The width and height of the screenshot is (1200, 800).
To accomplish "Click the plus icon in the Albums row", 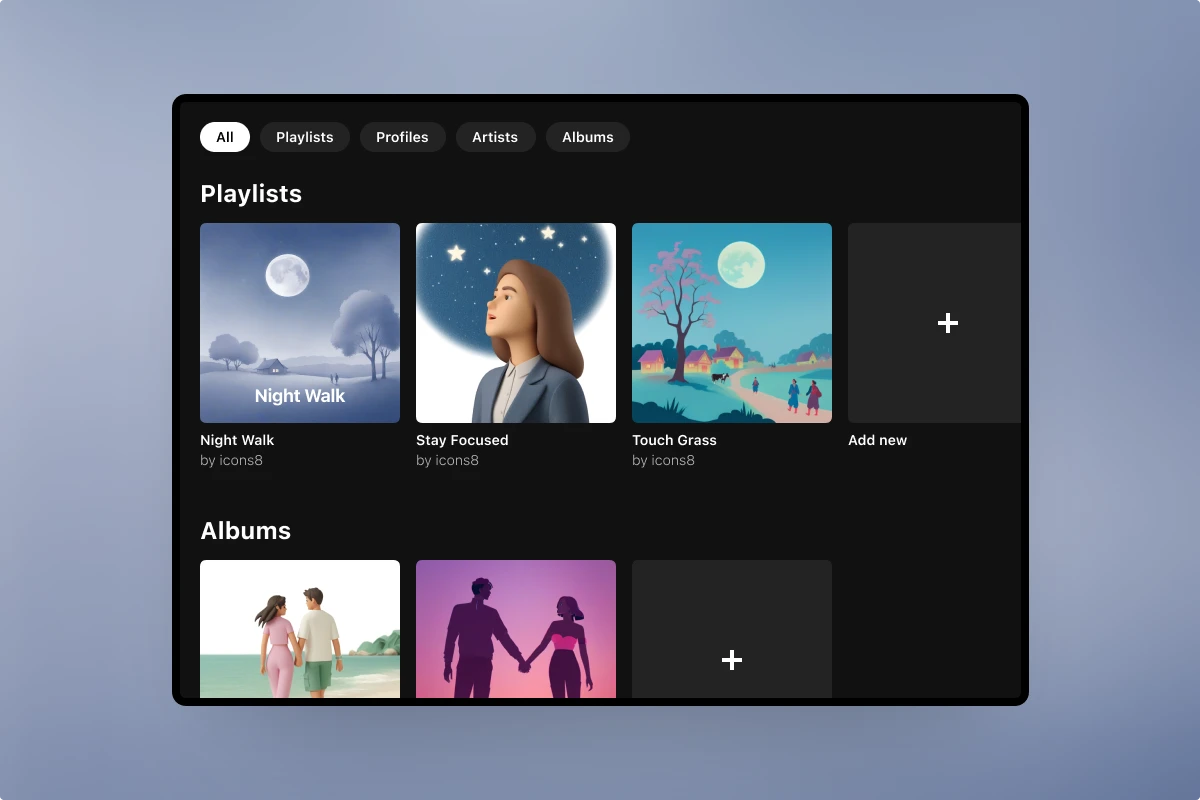I will tap(732, 660).
